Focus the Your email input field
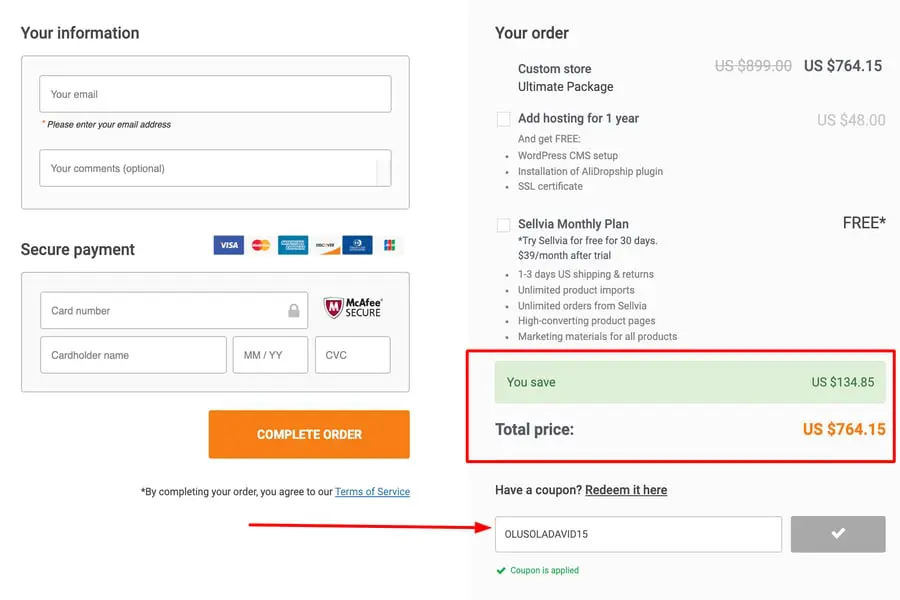900x600 pixels. (x=215, y=94)
